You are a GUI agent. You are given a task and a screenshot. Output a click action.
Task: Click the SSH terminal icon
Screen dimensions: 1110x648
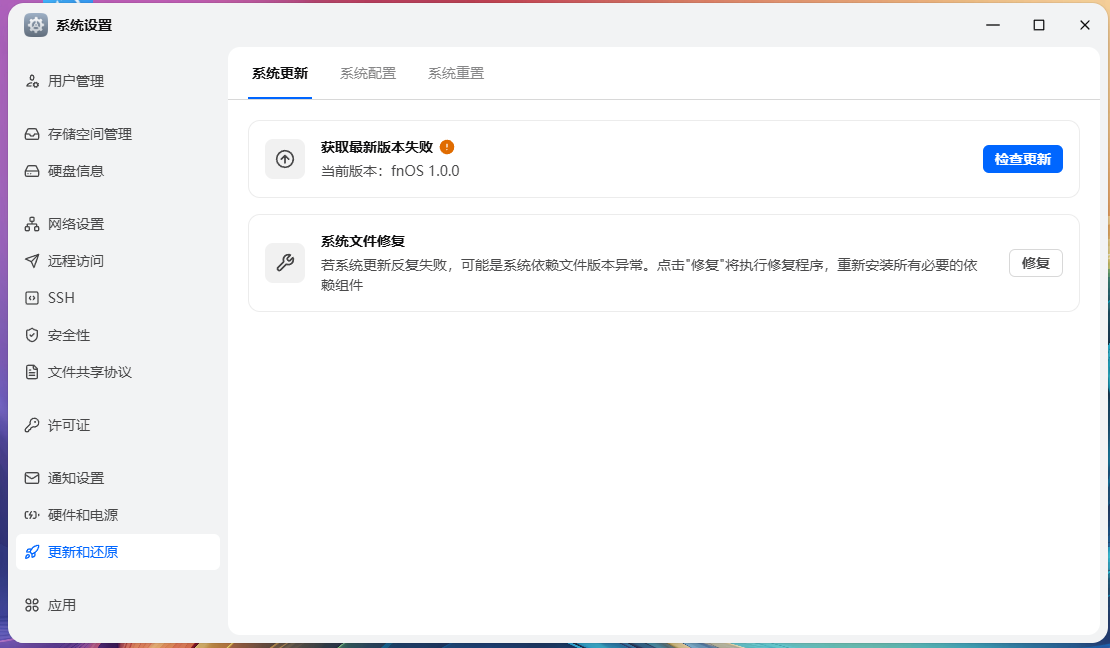coord(32,298)
